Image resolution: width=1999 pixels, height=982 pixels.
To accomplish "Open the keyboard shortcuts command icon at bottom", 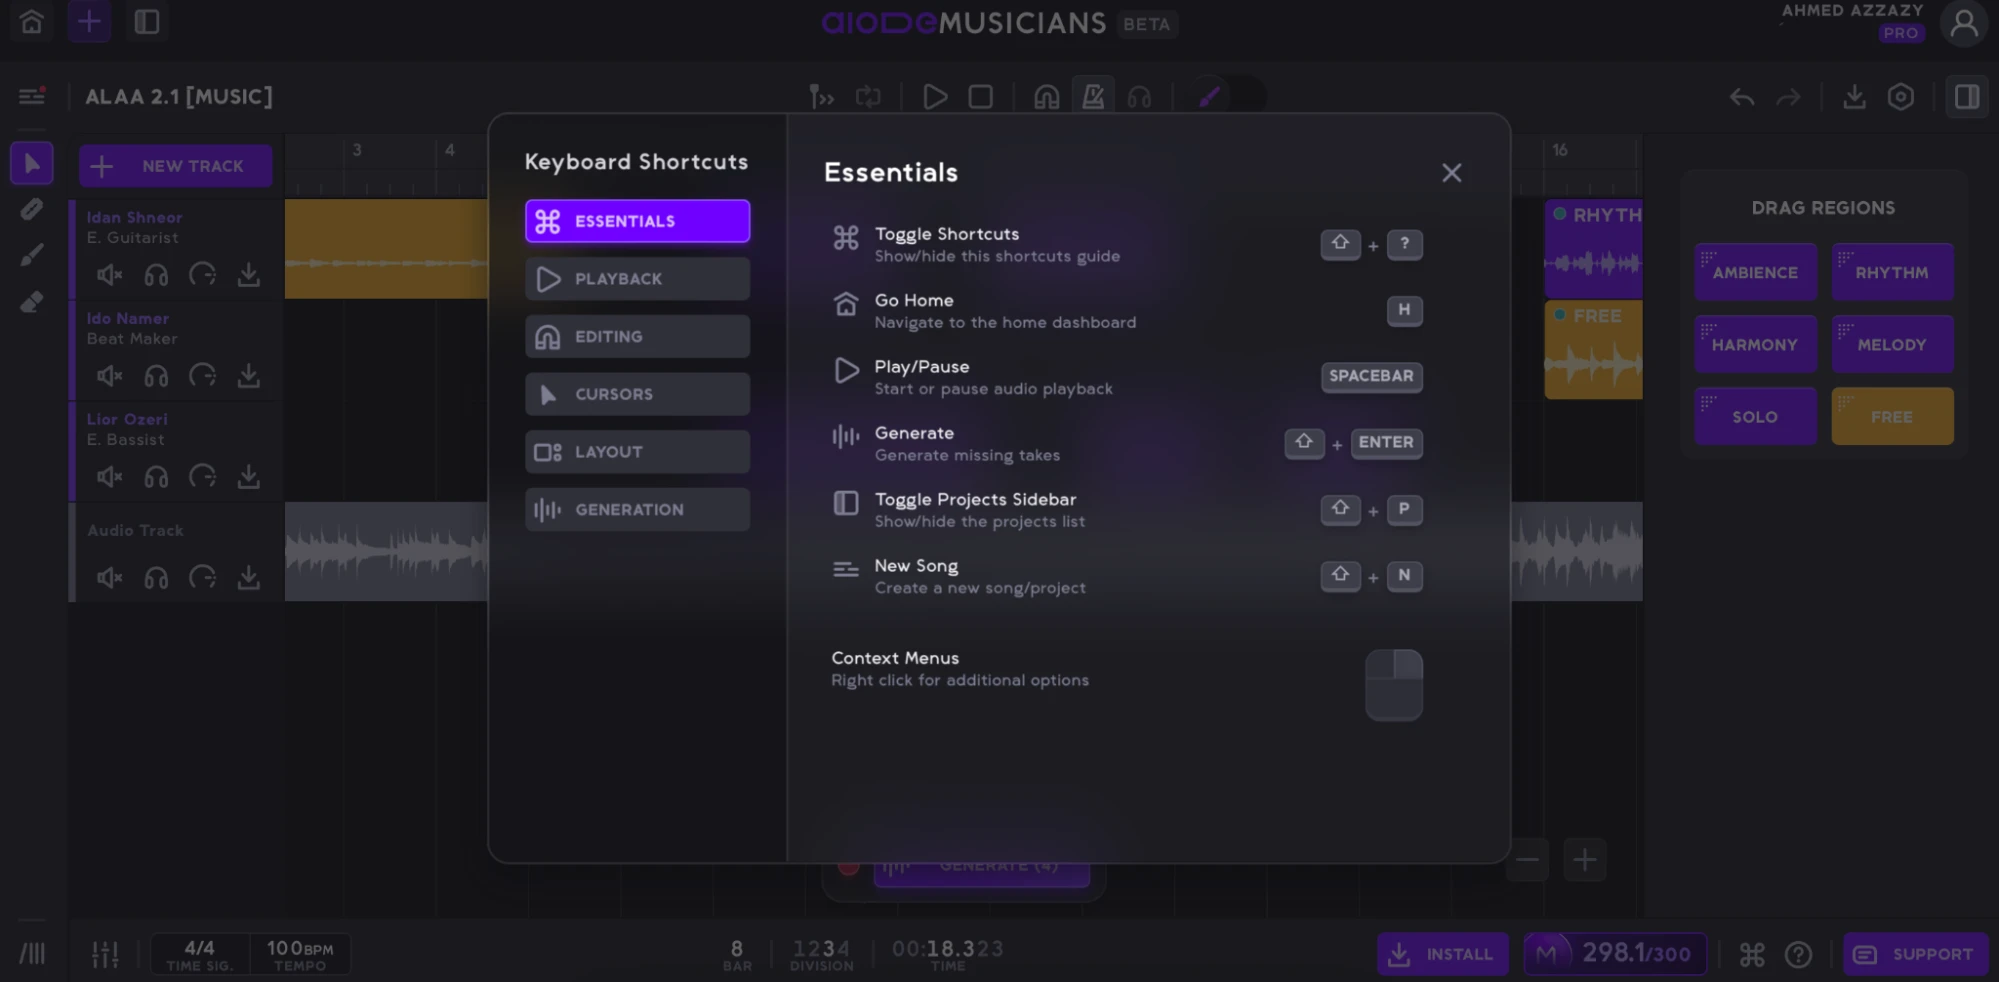I will tap(1752, 955).
